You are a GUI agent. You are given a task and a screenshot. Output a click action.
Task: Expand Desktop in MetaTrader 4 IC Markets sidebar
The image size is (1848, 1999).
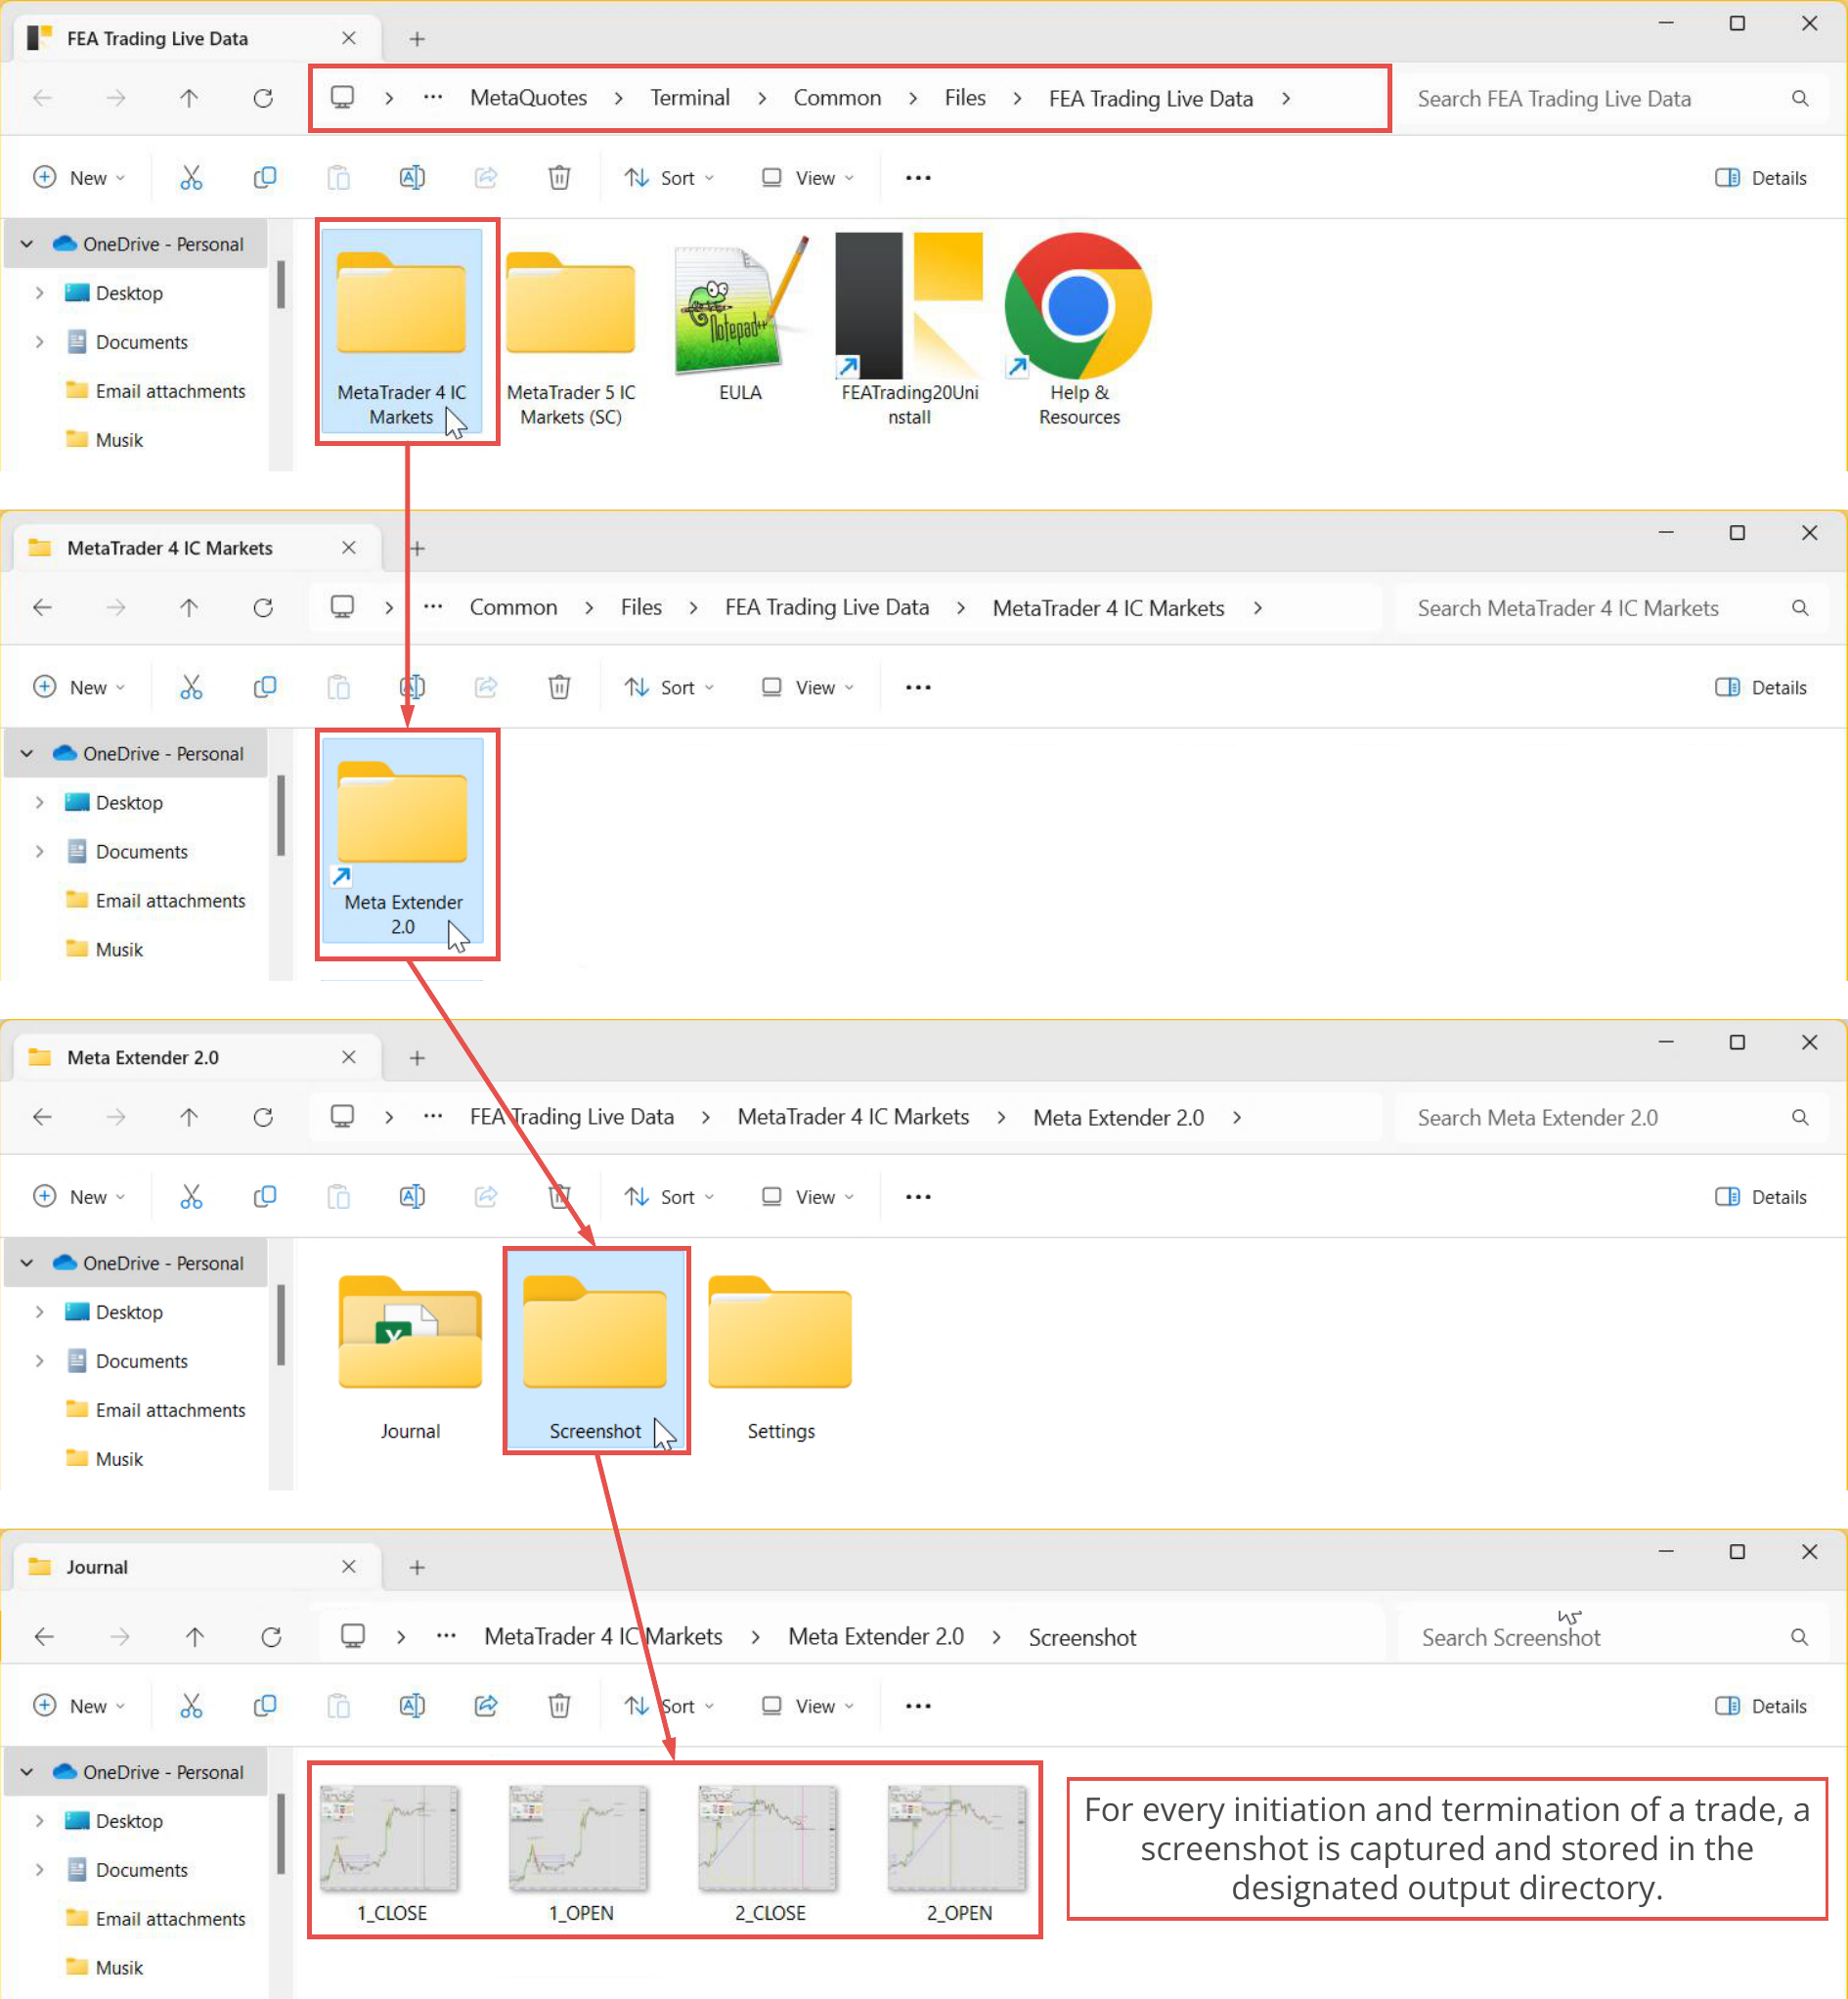[39, 802]
